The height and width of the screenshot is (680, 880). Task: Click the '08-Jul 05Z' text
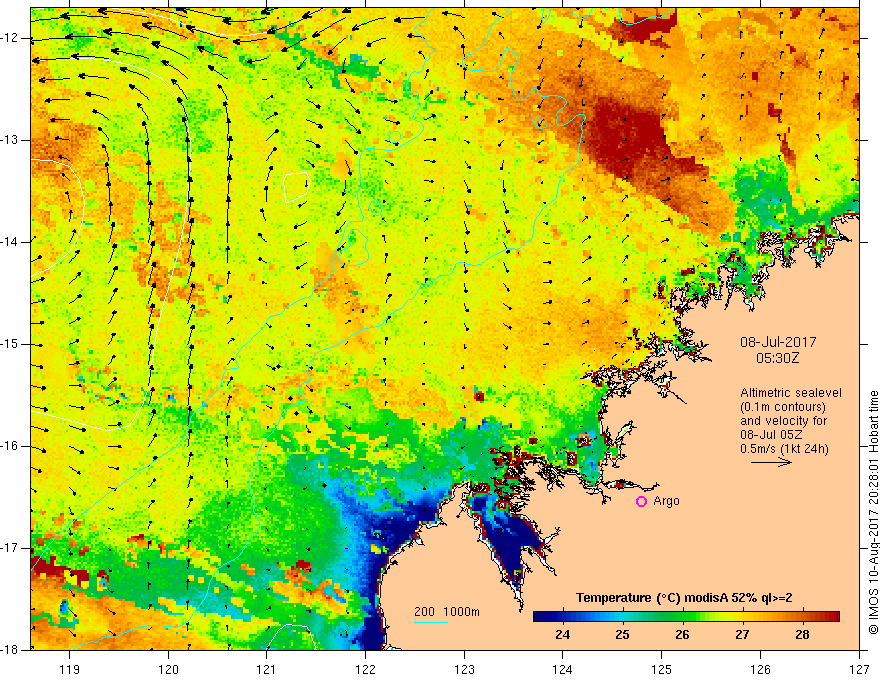pyautogui.click(x=771, y=435)
